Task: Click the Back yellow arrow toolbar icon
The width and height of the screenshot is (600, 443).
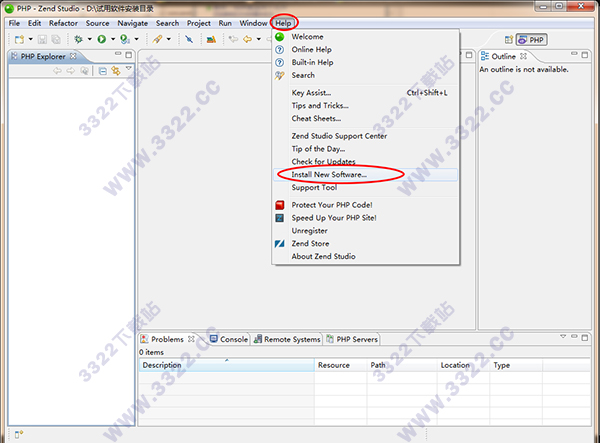Action: pyautogui.click(x=248, y=39)
